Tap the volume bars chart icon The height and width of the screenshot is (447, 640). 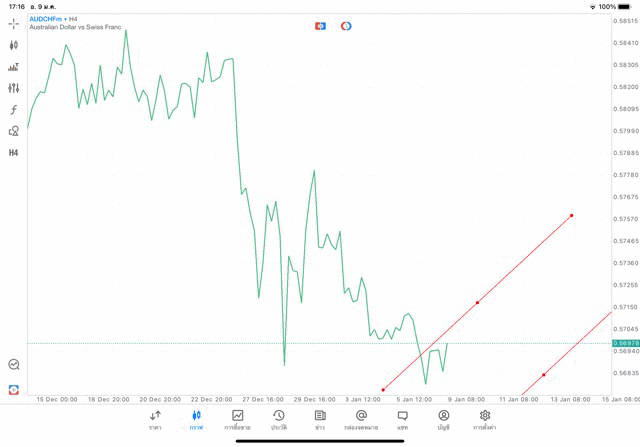click(x=14, y=67)
